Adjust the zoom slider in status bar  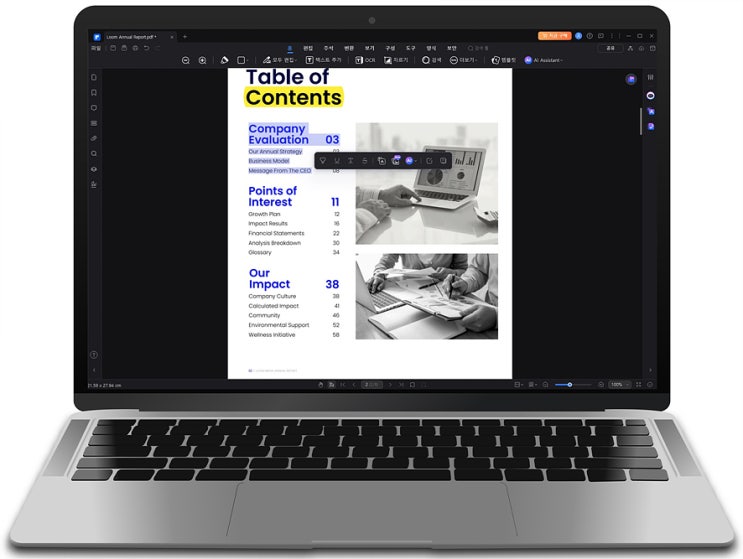point(573,385)
